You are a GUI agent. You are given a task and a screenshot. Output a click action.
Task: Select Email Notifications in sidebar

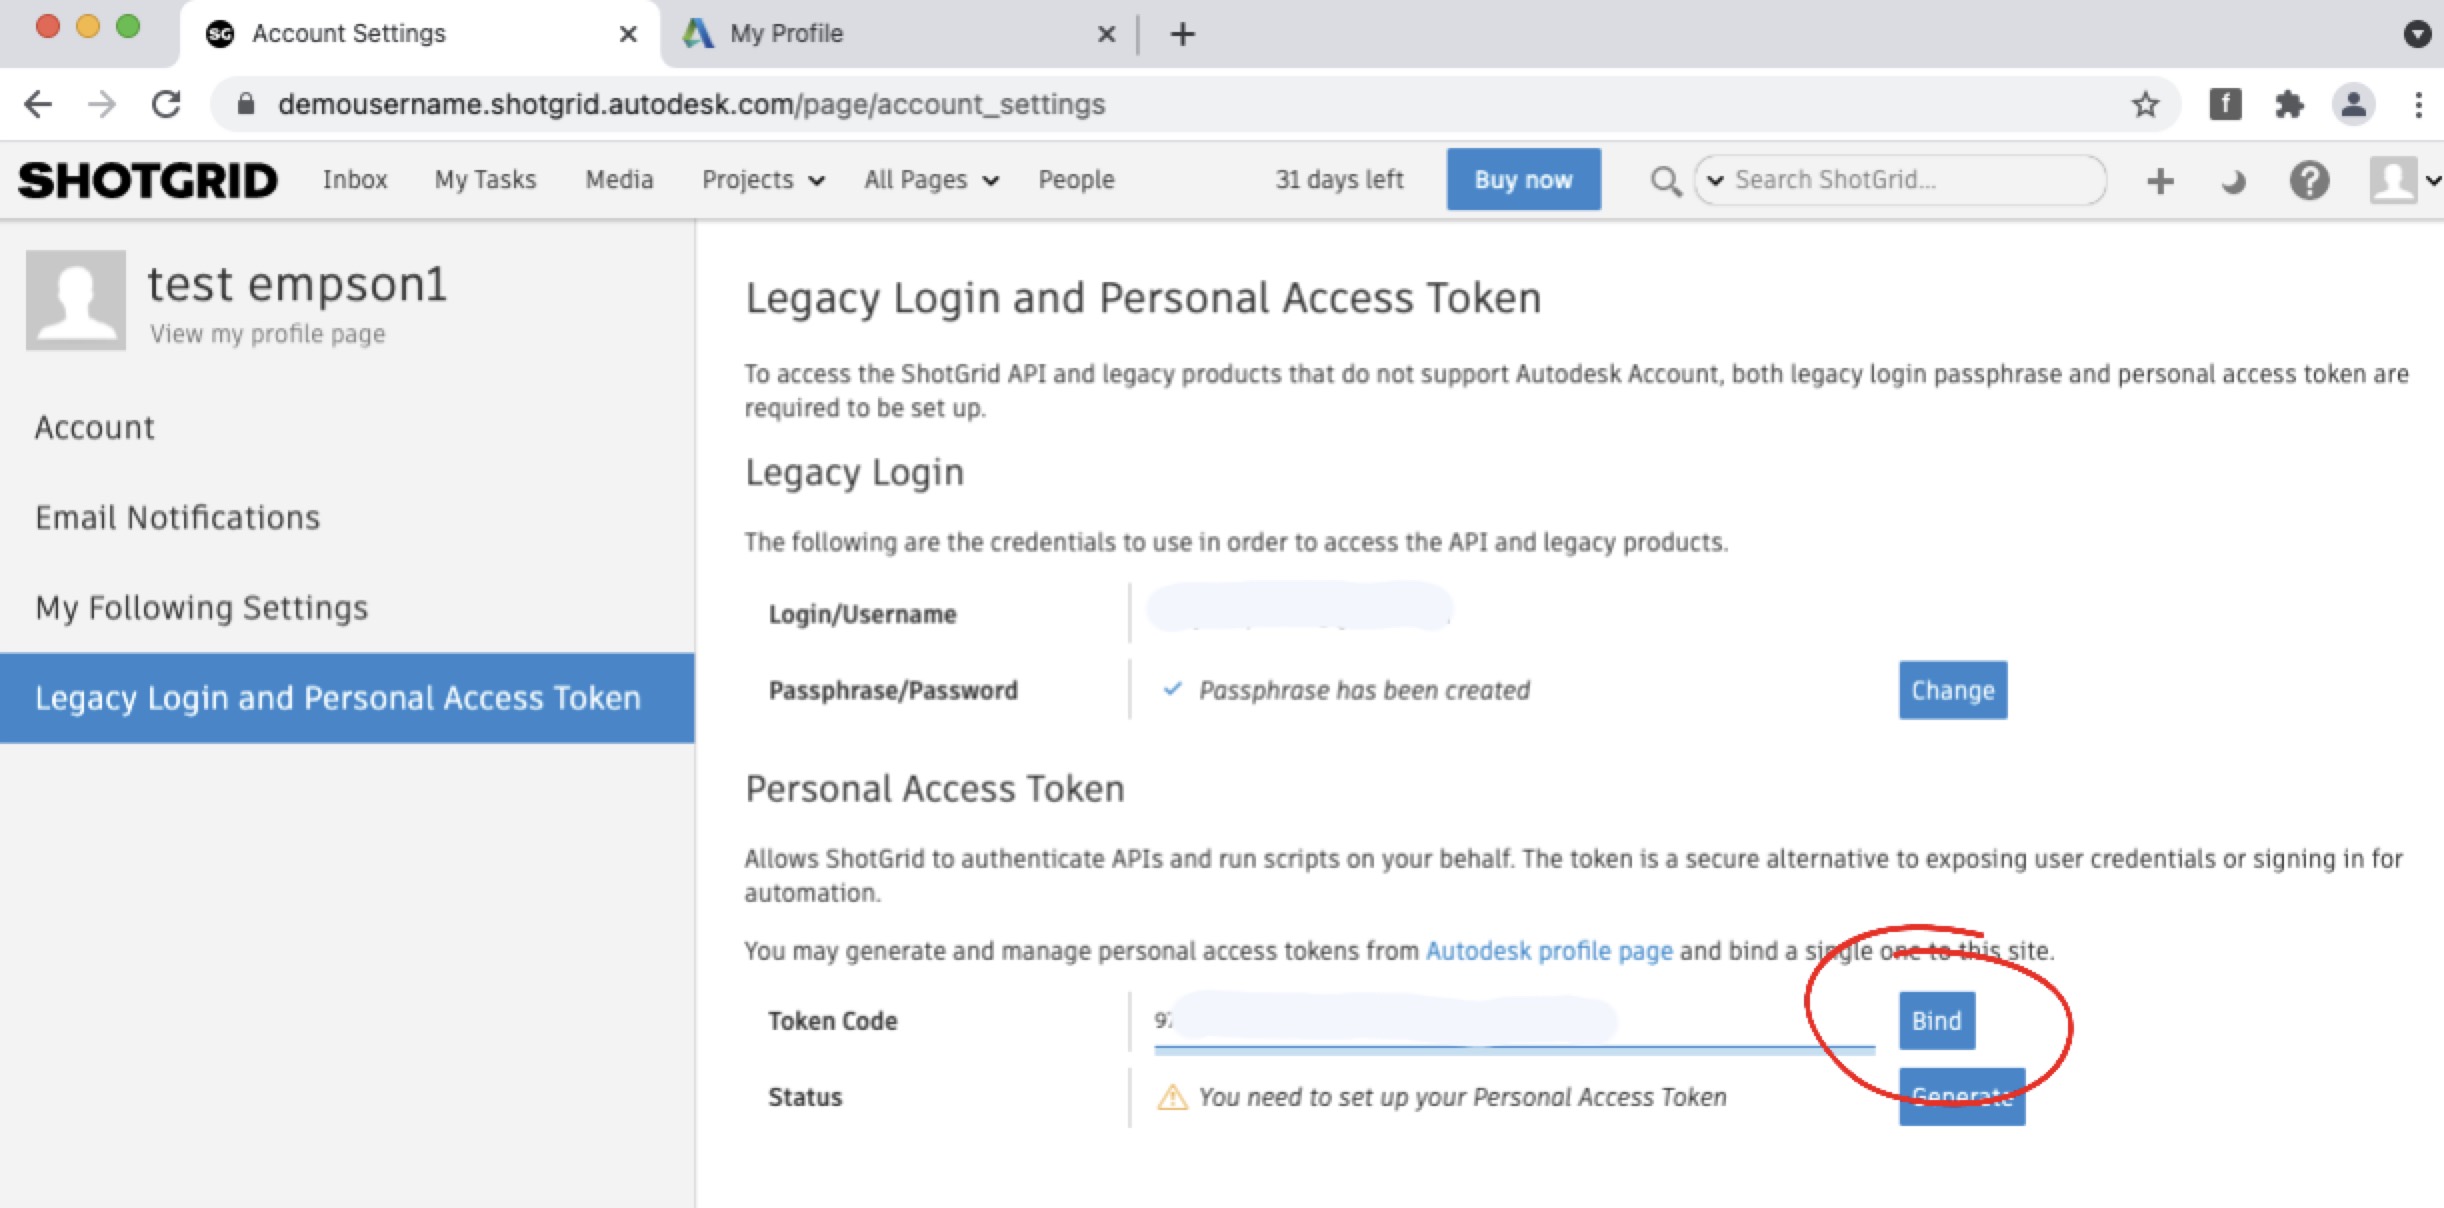click(x=177, y=517)
